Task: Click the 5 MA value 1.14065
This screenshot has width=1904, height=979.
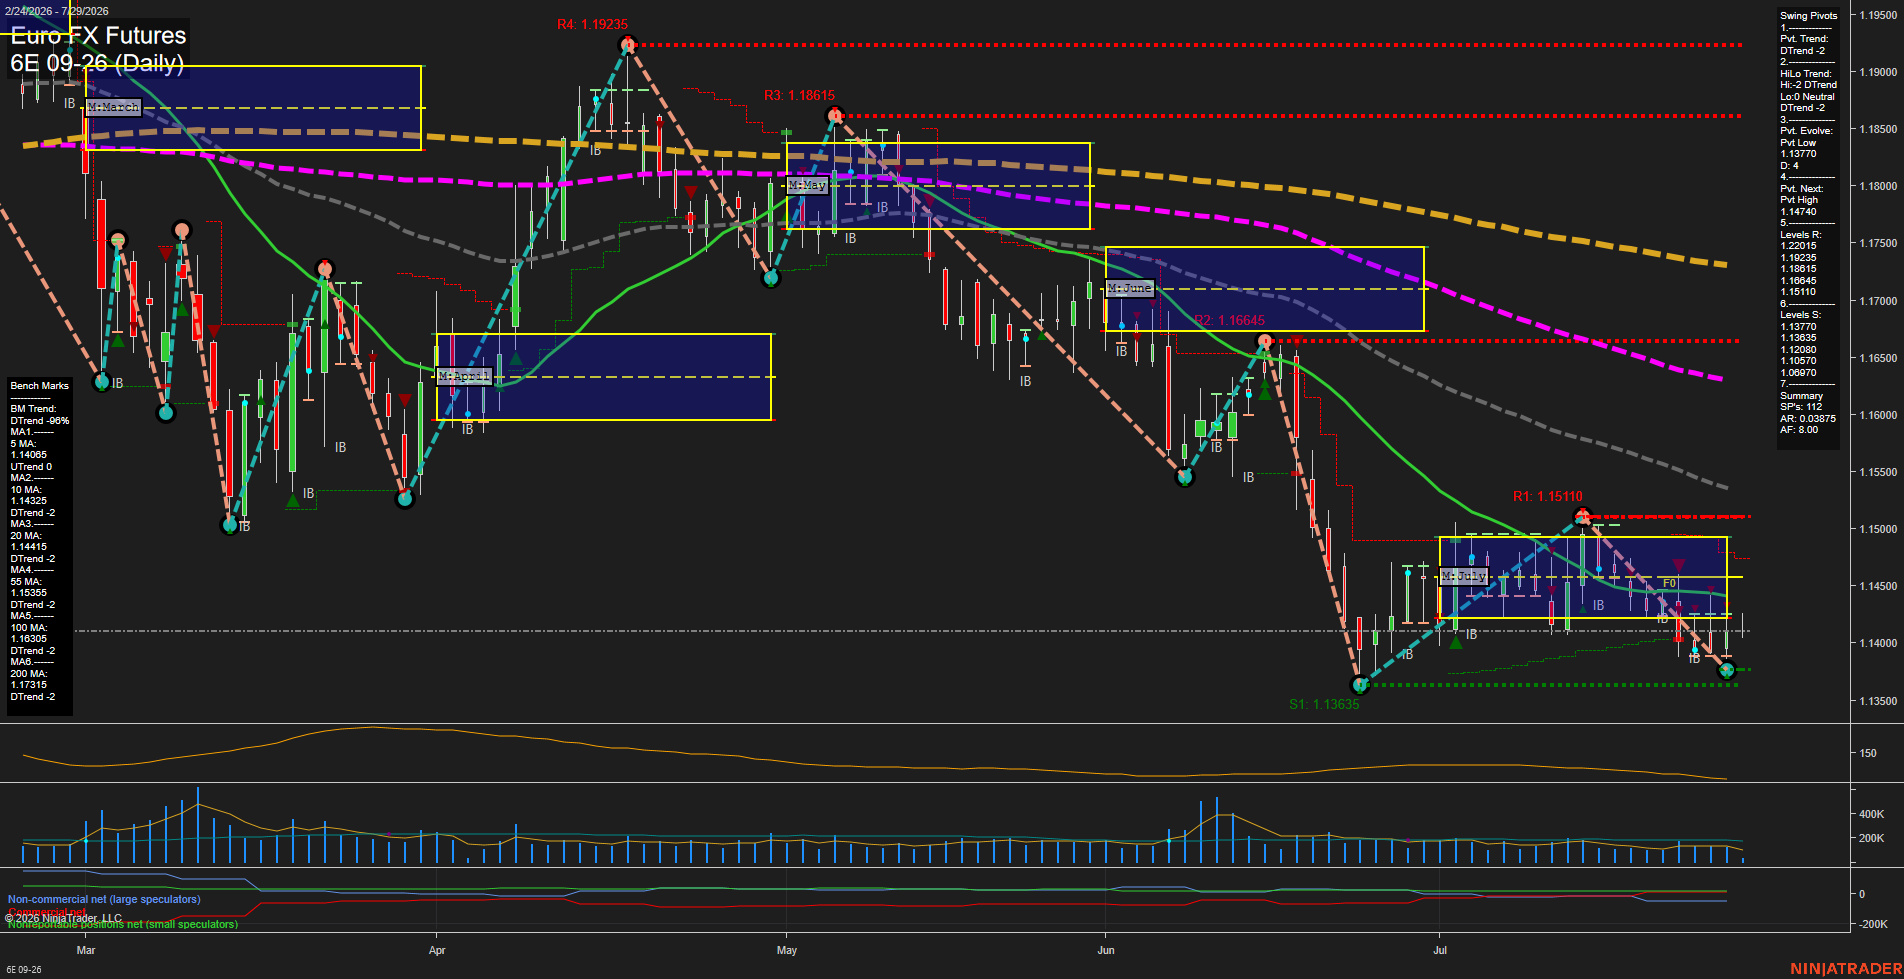Action: pos(29,455)
